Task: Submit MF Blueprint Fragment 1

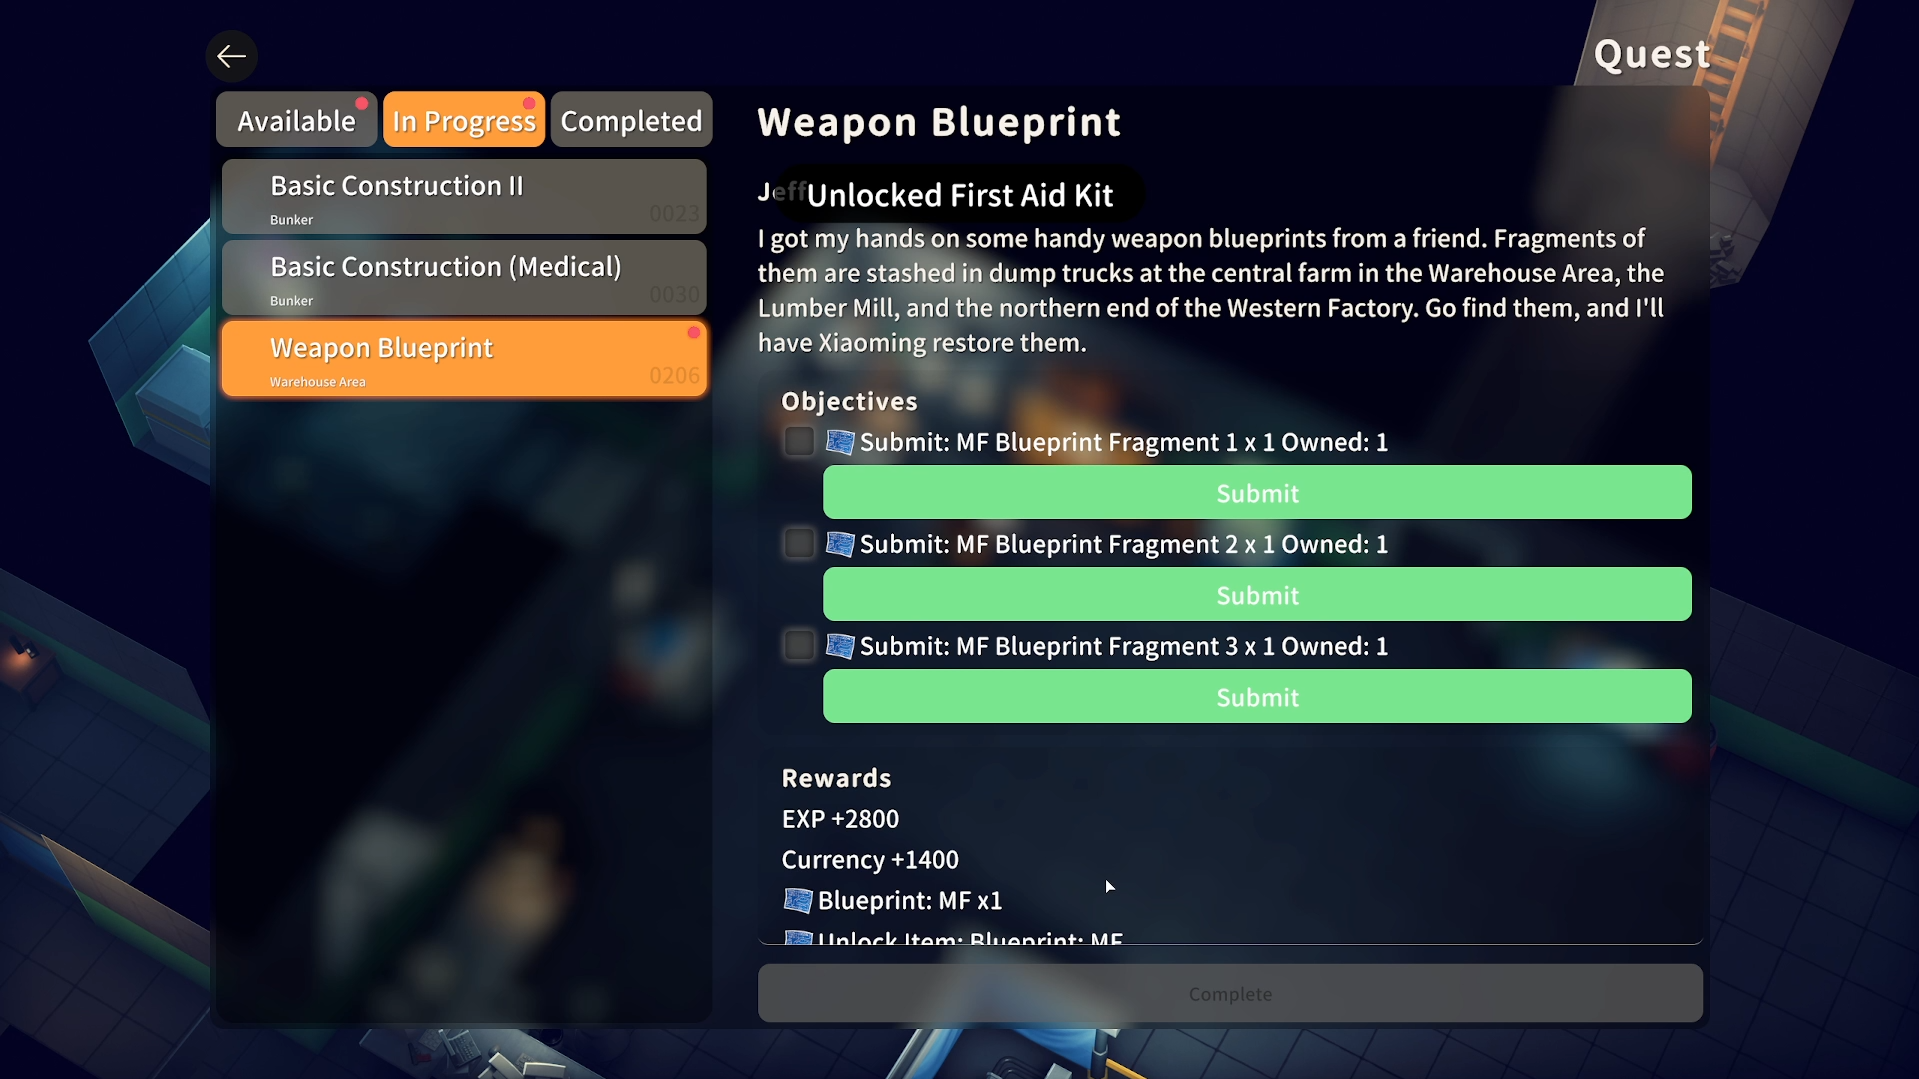Action: 1257,492
